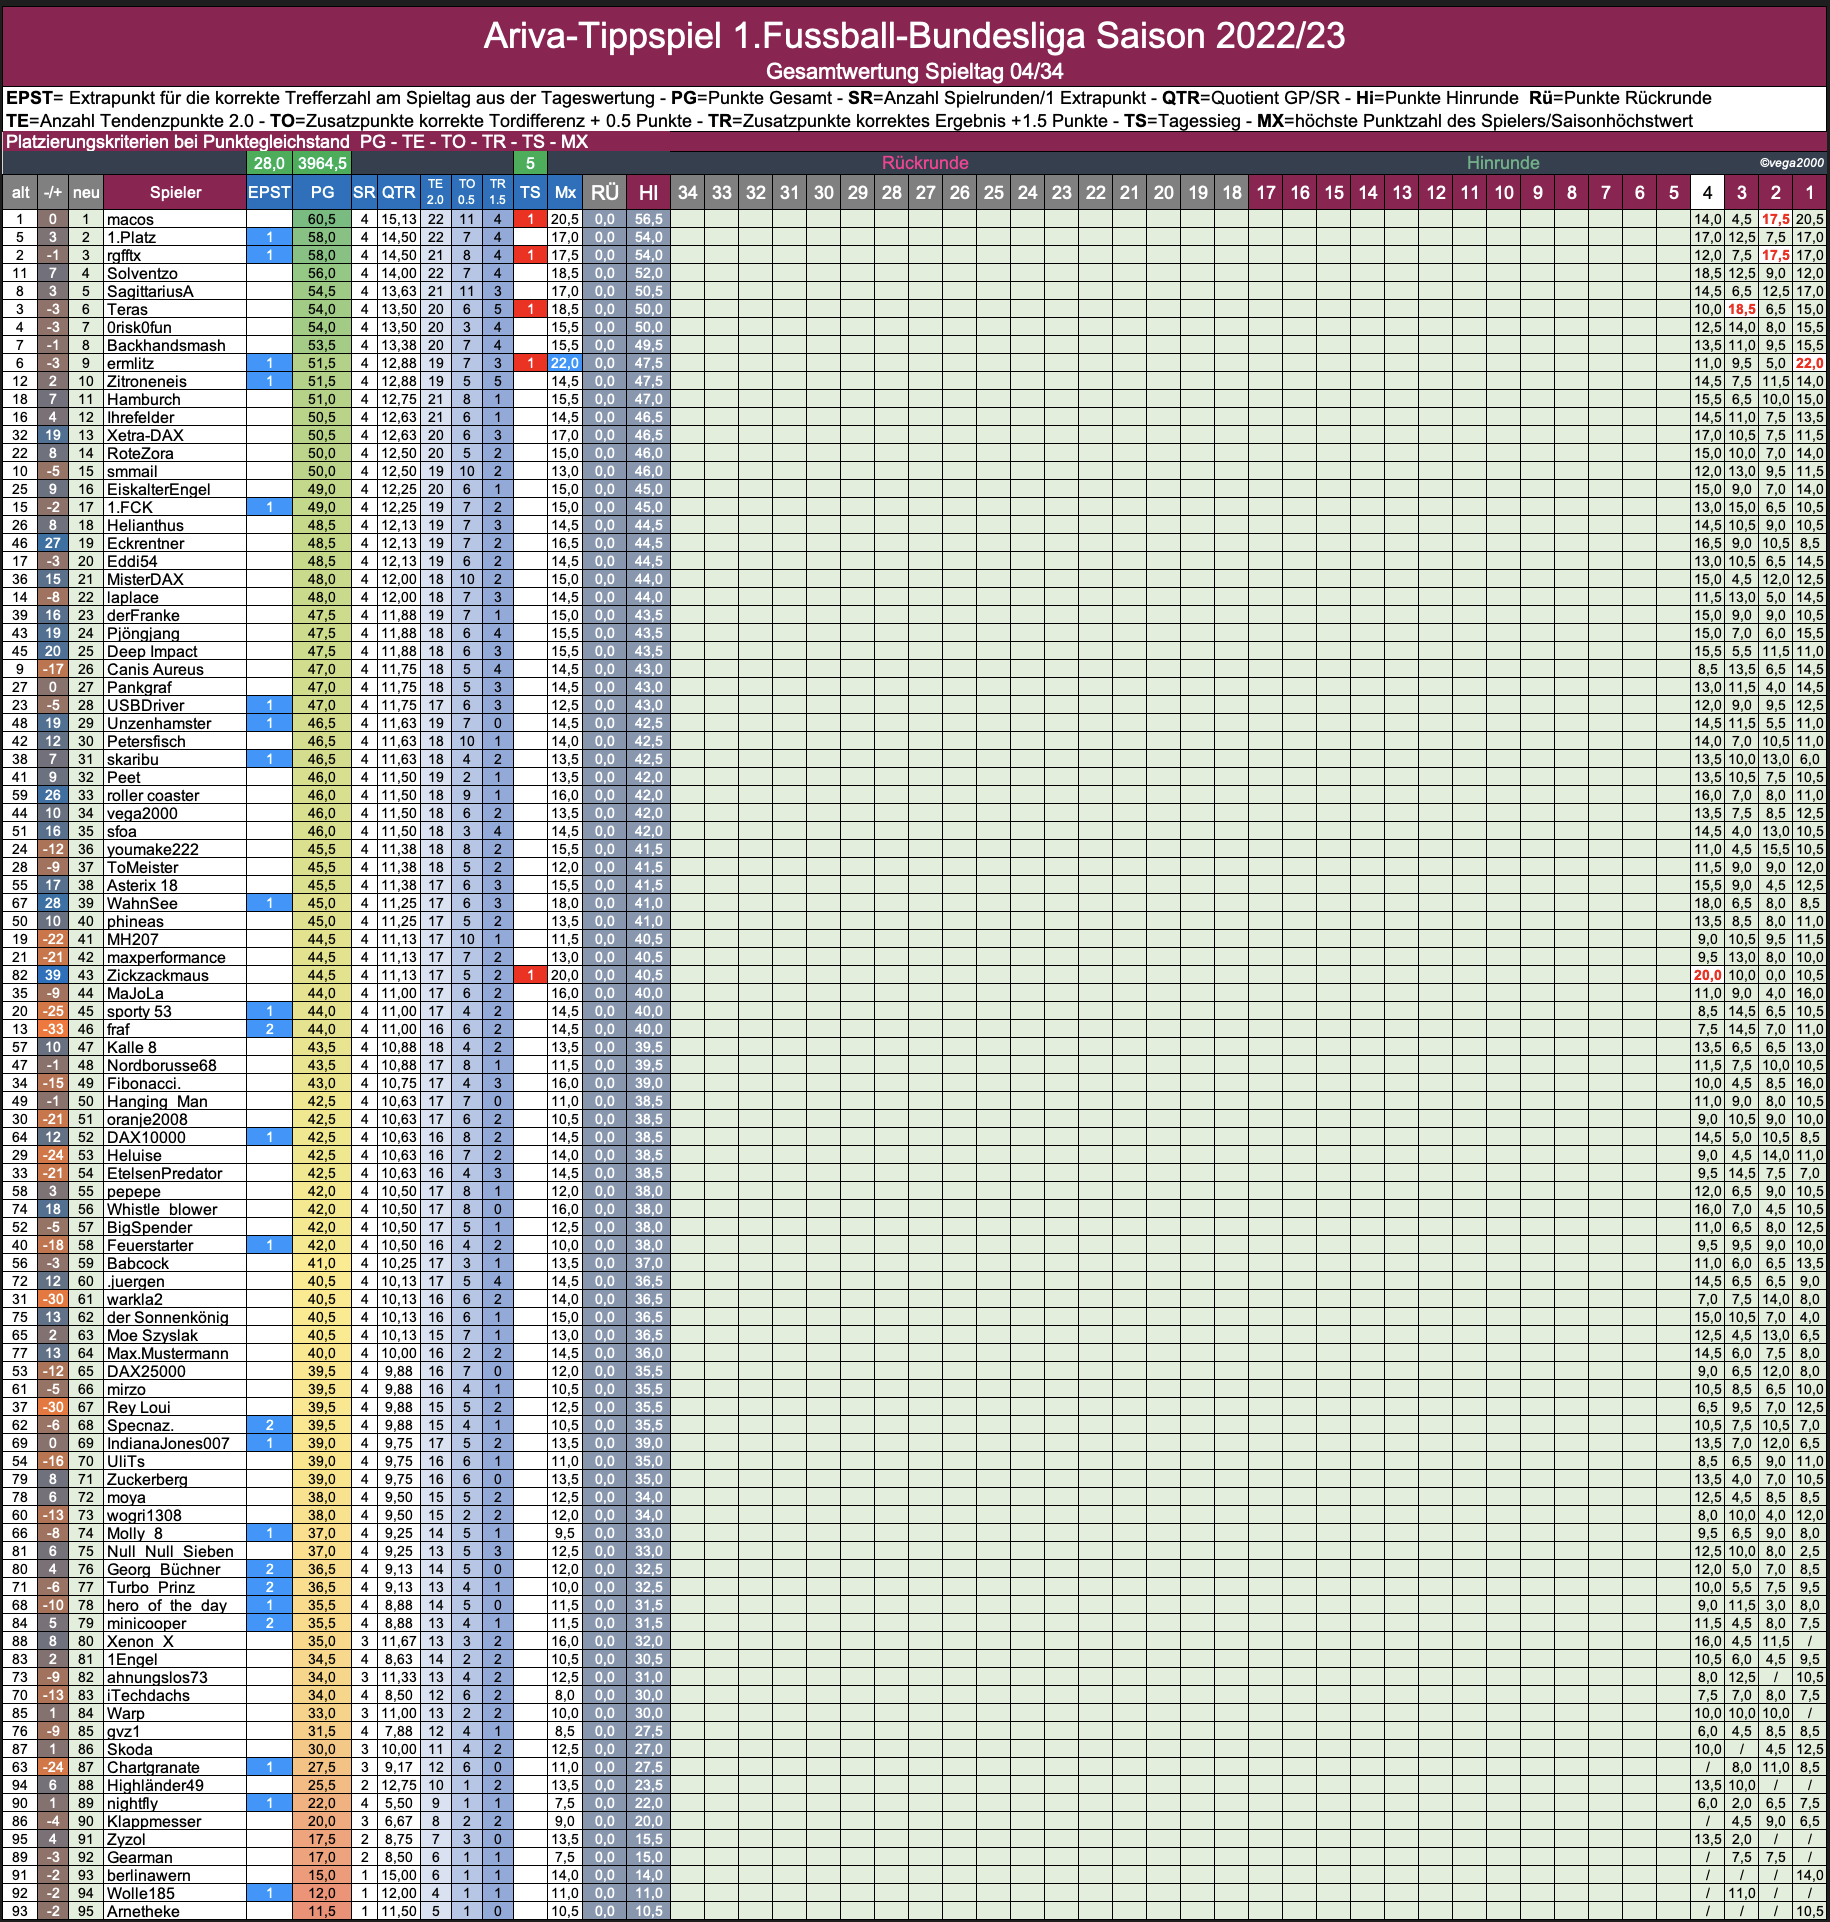This screenshot has width=1830, height=1922.
Task: Select player name 'WahnSee'
Action: click(x=142, y=903)
